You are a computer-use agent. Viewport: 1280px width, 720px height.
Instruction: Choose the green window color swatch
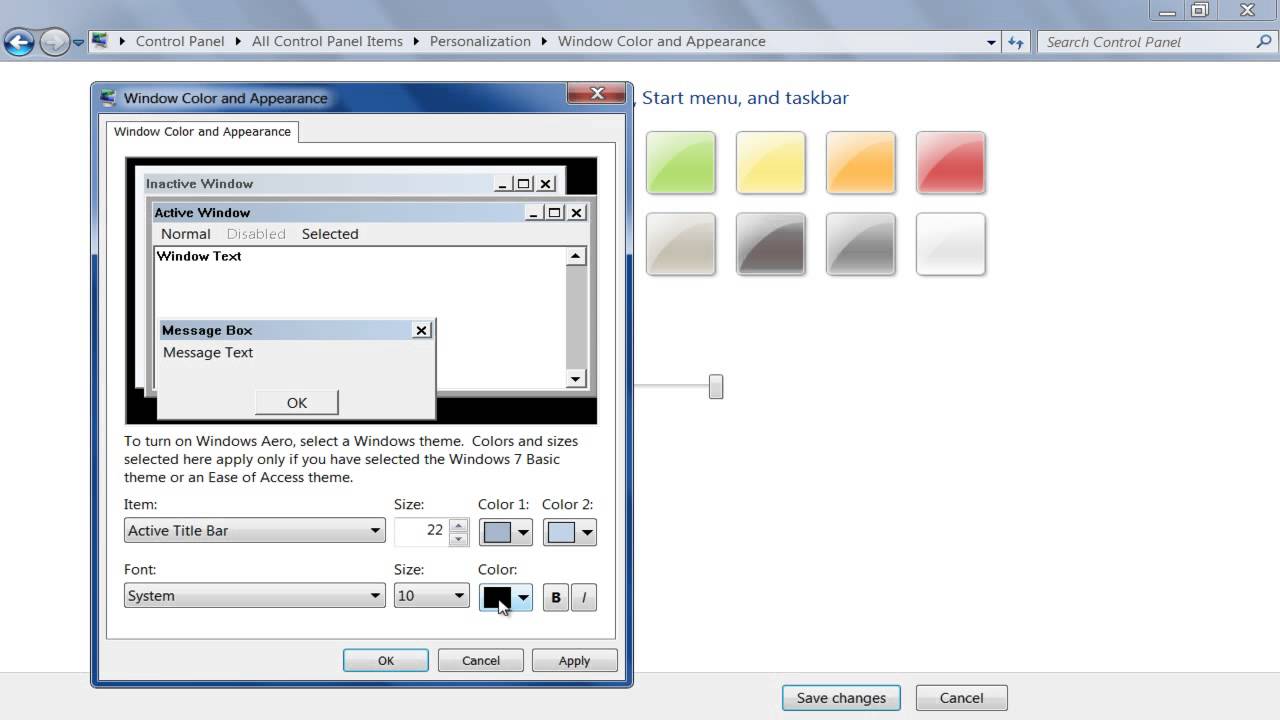(x=681, y=162)
